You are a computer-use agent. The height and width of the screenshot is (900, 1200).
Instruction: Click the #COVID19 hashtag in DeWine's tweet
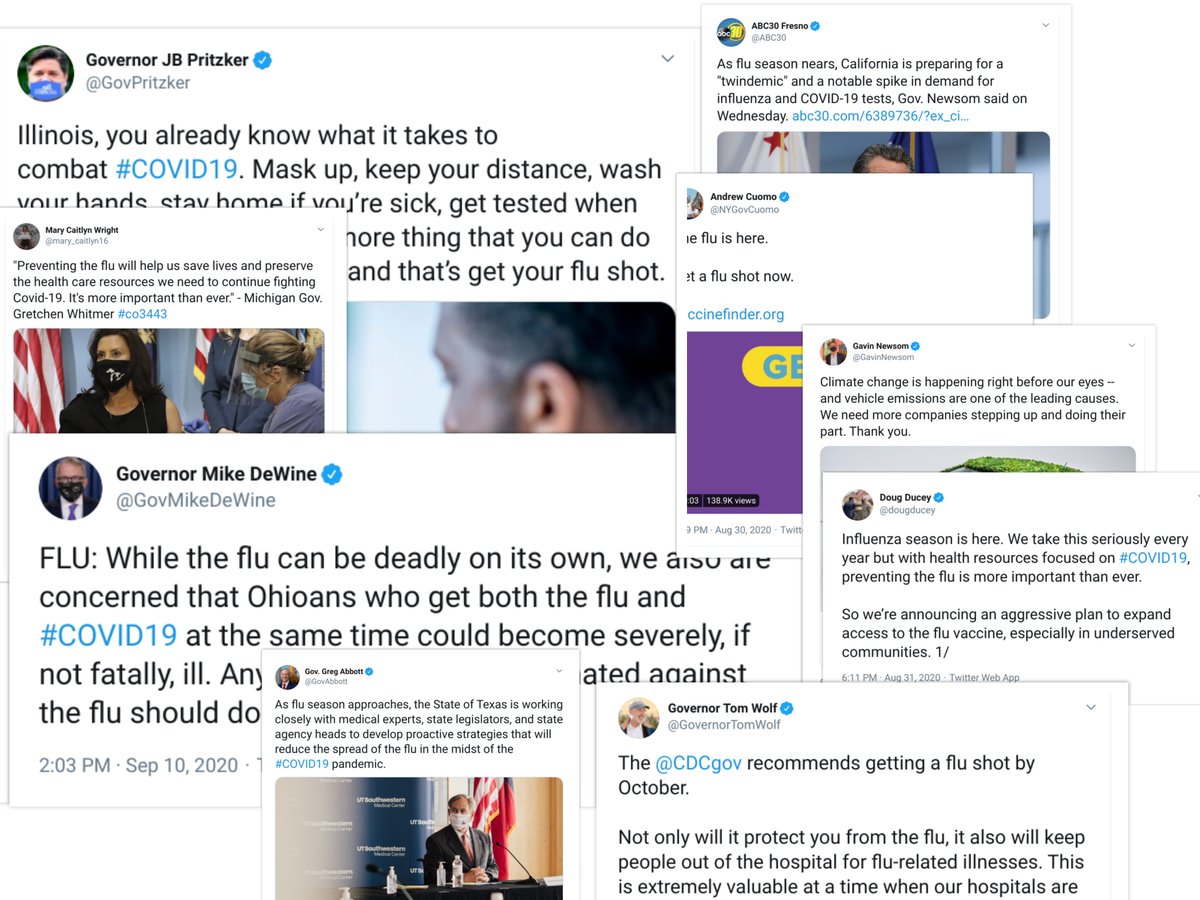click(x=108, y=635)
